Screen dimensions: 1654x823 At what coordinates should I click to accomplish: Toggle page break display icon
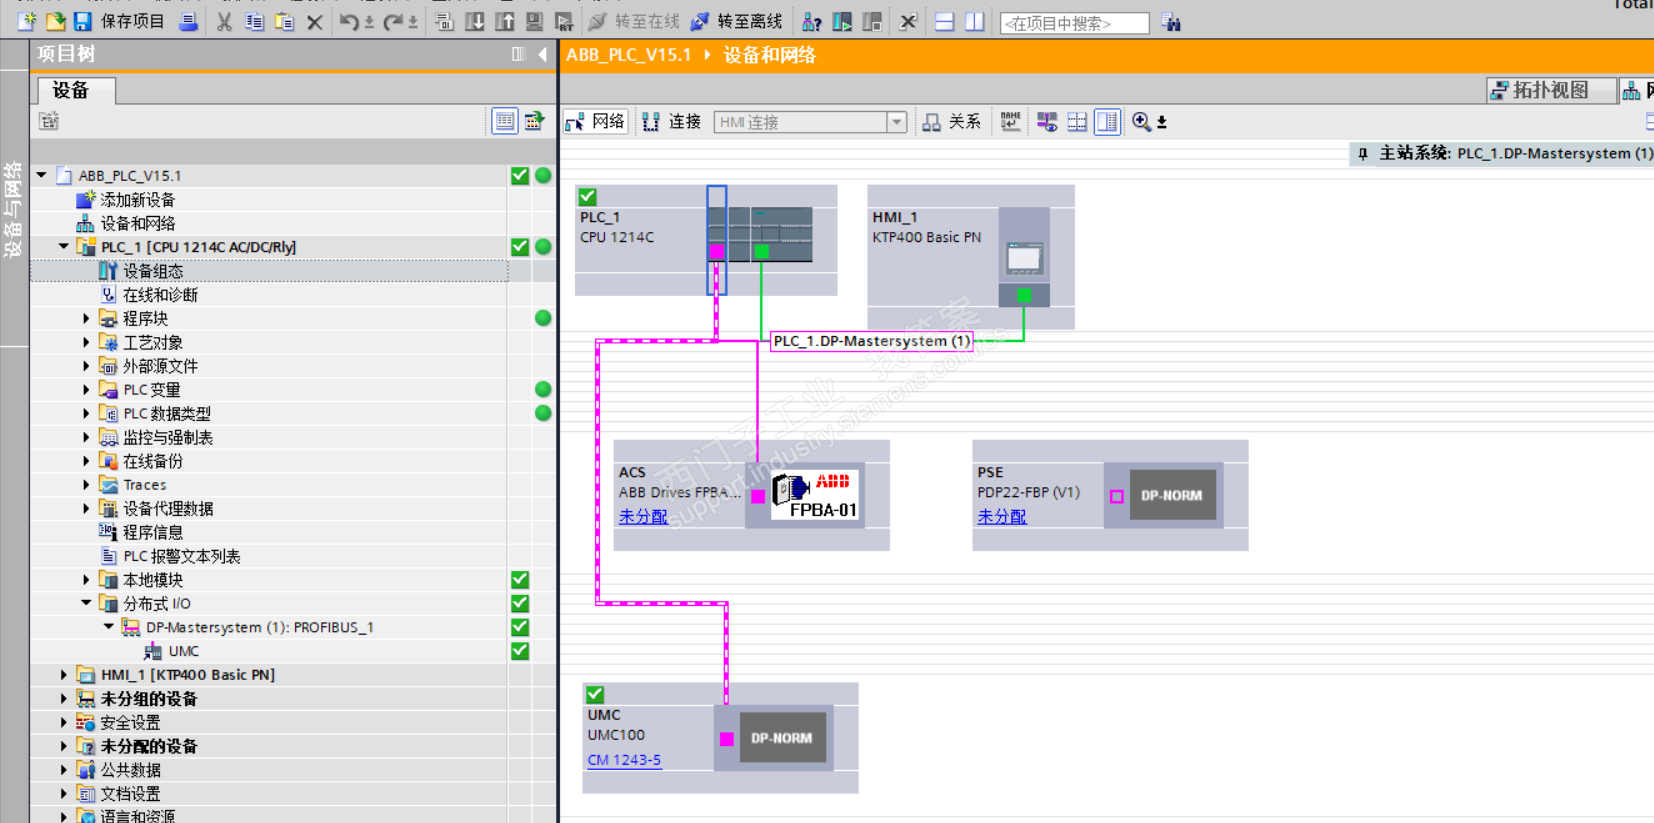pyautogui.click(x=1077, y=122)
